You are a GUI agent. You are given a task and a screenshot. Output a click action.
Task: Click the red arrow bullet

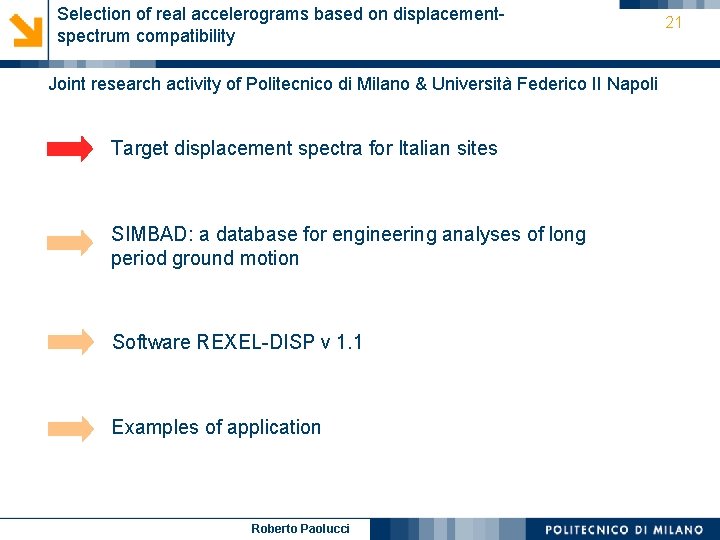pos(70,149)
